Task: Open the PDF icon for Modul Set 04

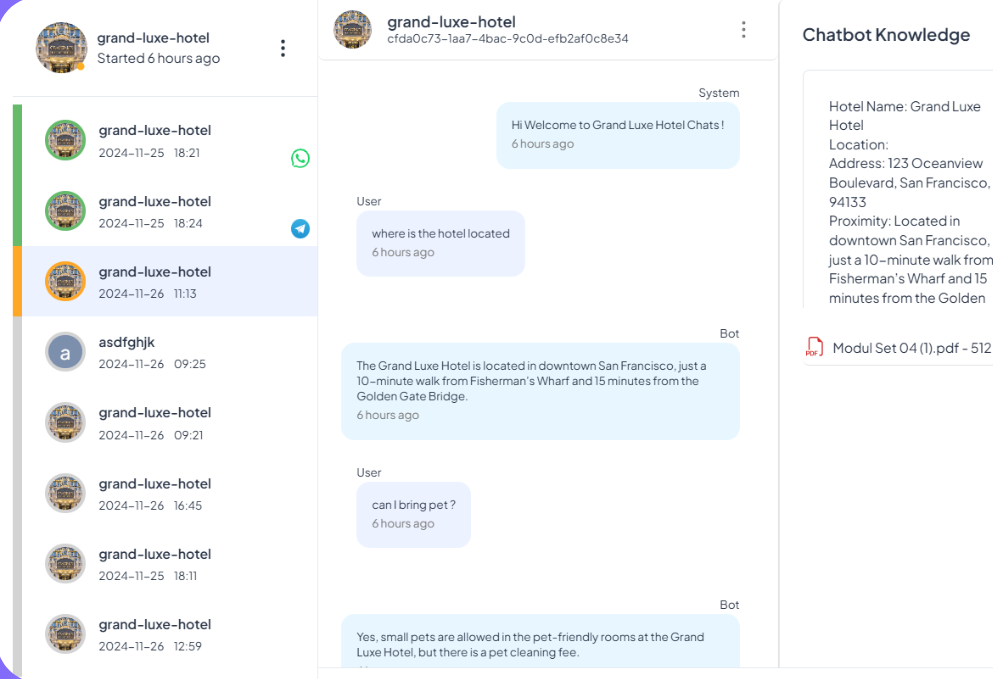Action: pyautogui.click(x=814, y=346)
